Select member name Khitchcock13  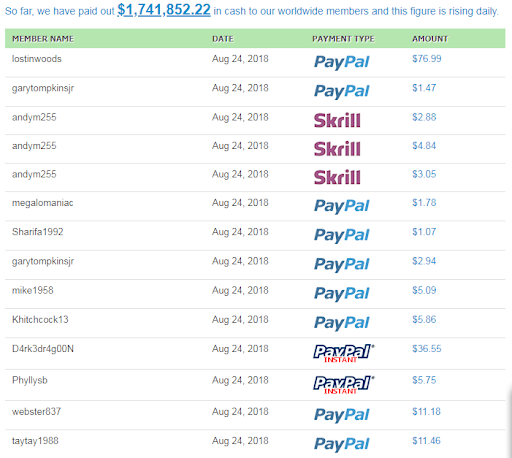pyautogui.click(x=40, y=320)
